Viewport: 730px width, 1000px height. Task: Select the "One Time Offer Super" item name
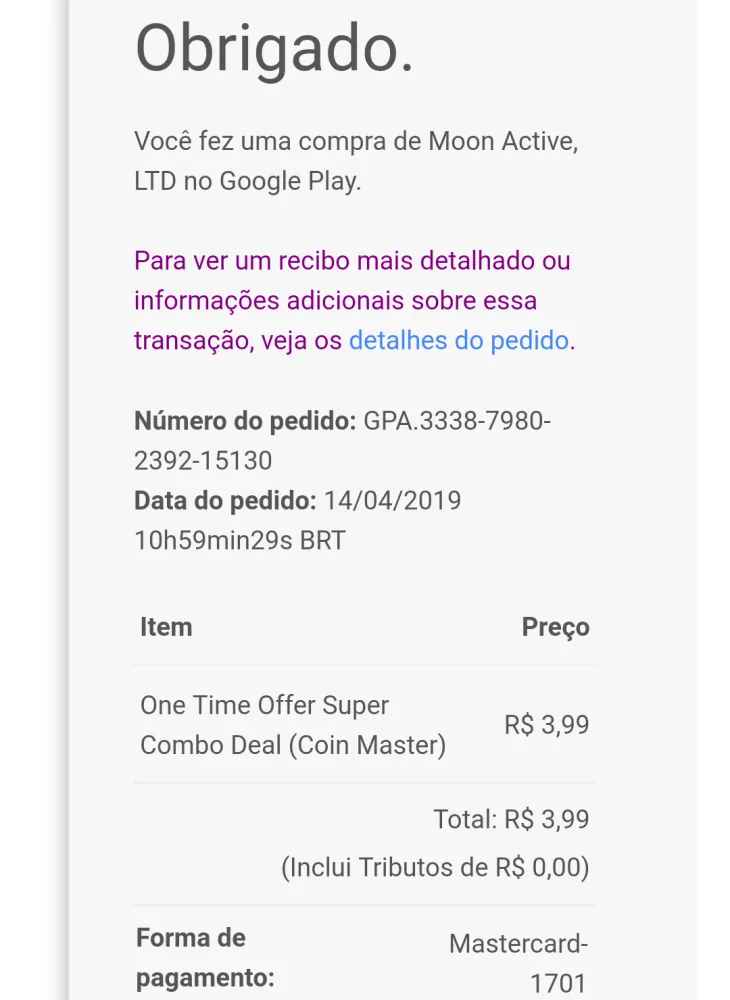tap(264, 705)
